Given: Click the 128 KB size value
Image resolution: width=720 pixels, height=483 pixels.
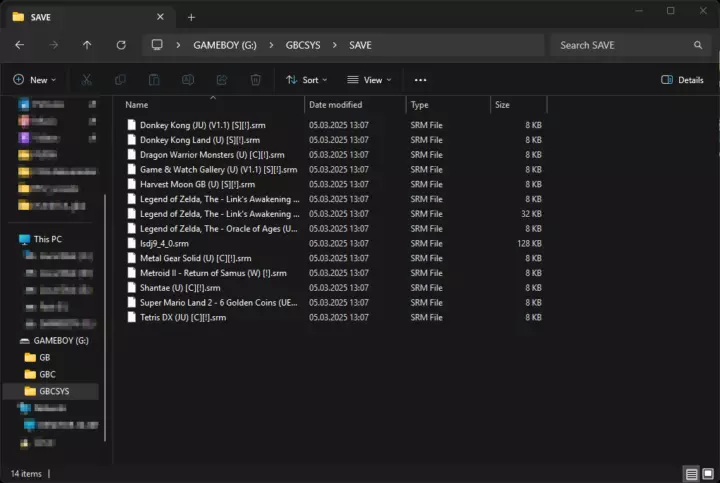Looking at the screenshot, I should (529, 243).
